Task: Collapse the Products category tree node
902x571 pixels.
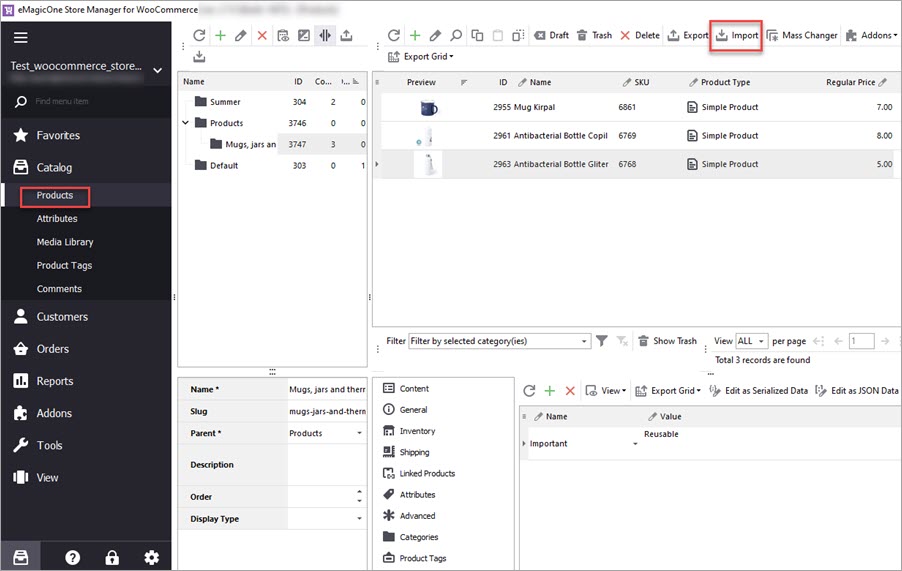Action: [186, 123]
